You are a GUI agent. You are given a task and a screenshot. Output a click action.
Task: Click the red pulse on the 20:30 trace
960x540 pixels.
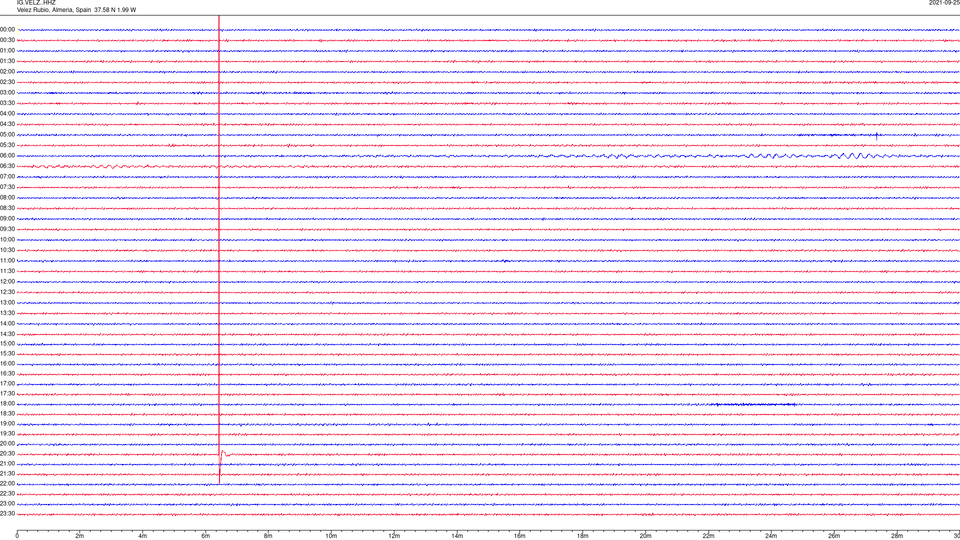coord(224,454)
